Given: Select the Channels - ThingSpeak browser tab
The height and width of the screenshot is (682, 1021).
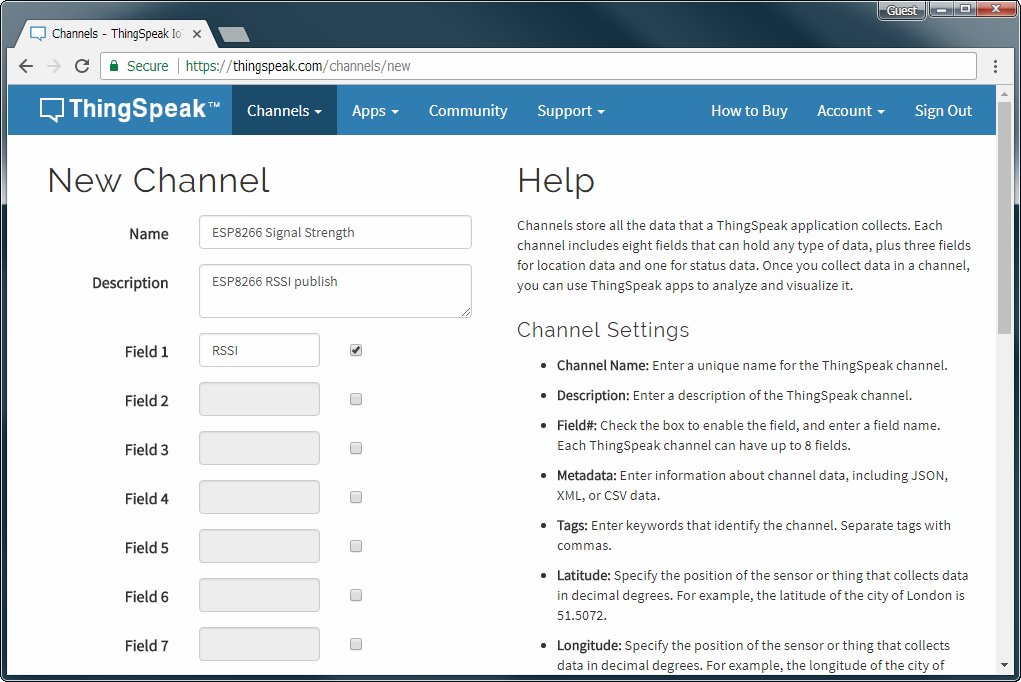Looking at the screenshot, I should [x=116, y=34].
